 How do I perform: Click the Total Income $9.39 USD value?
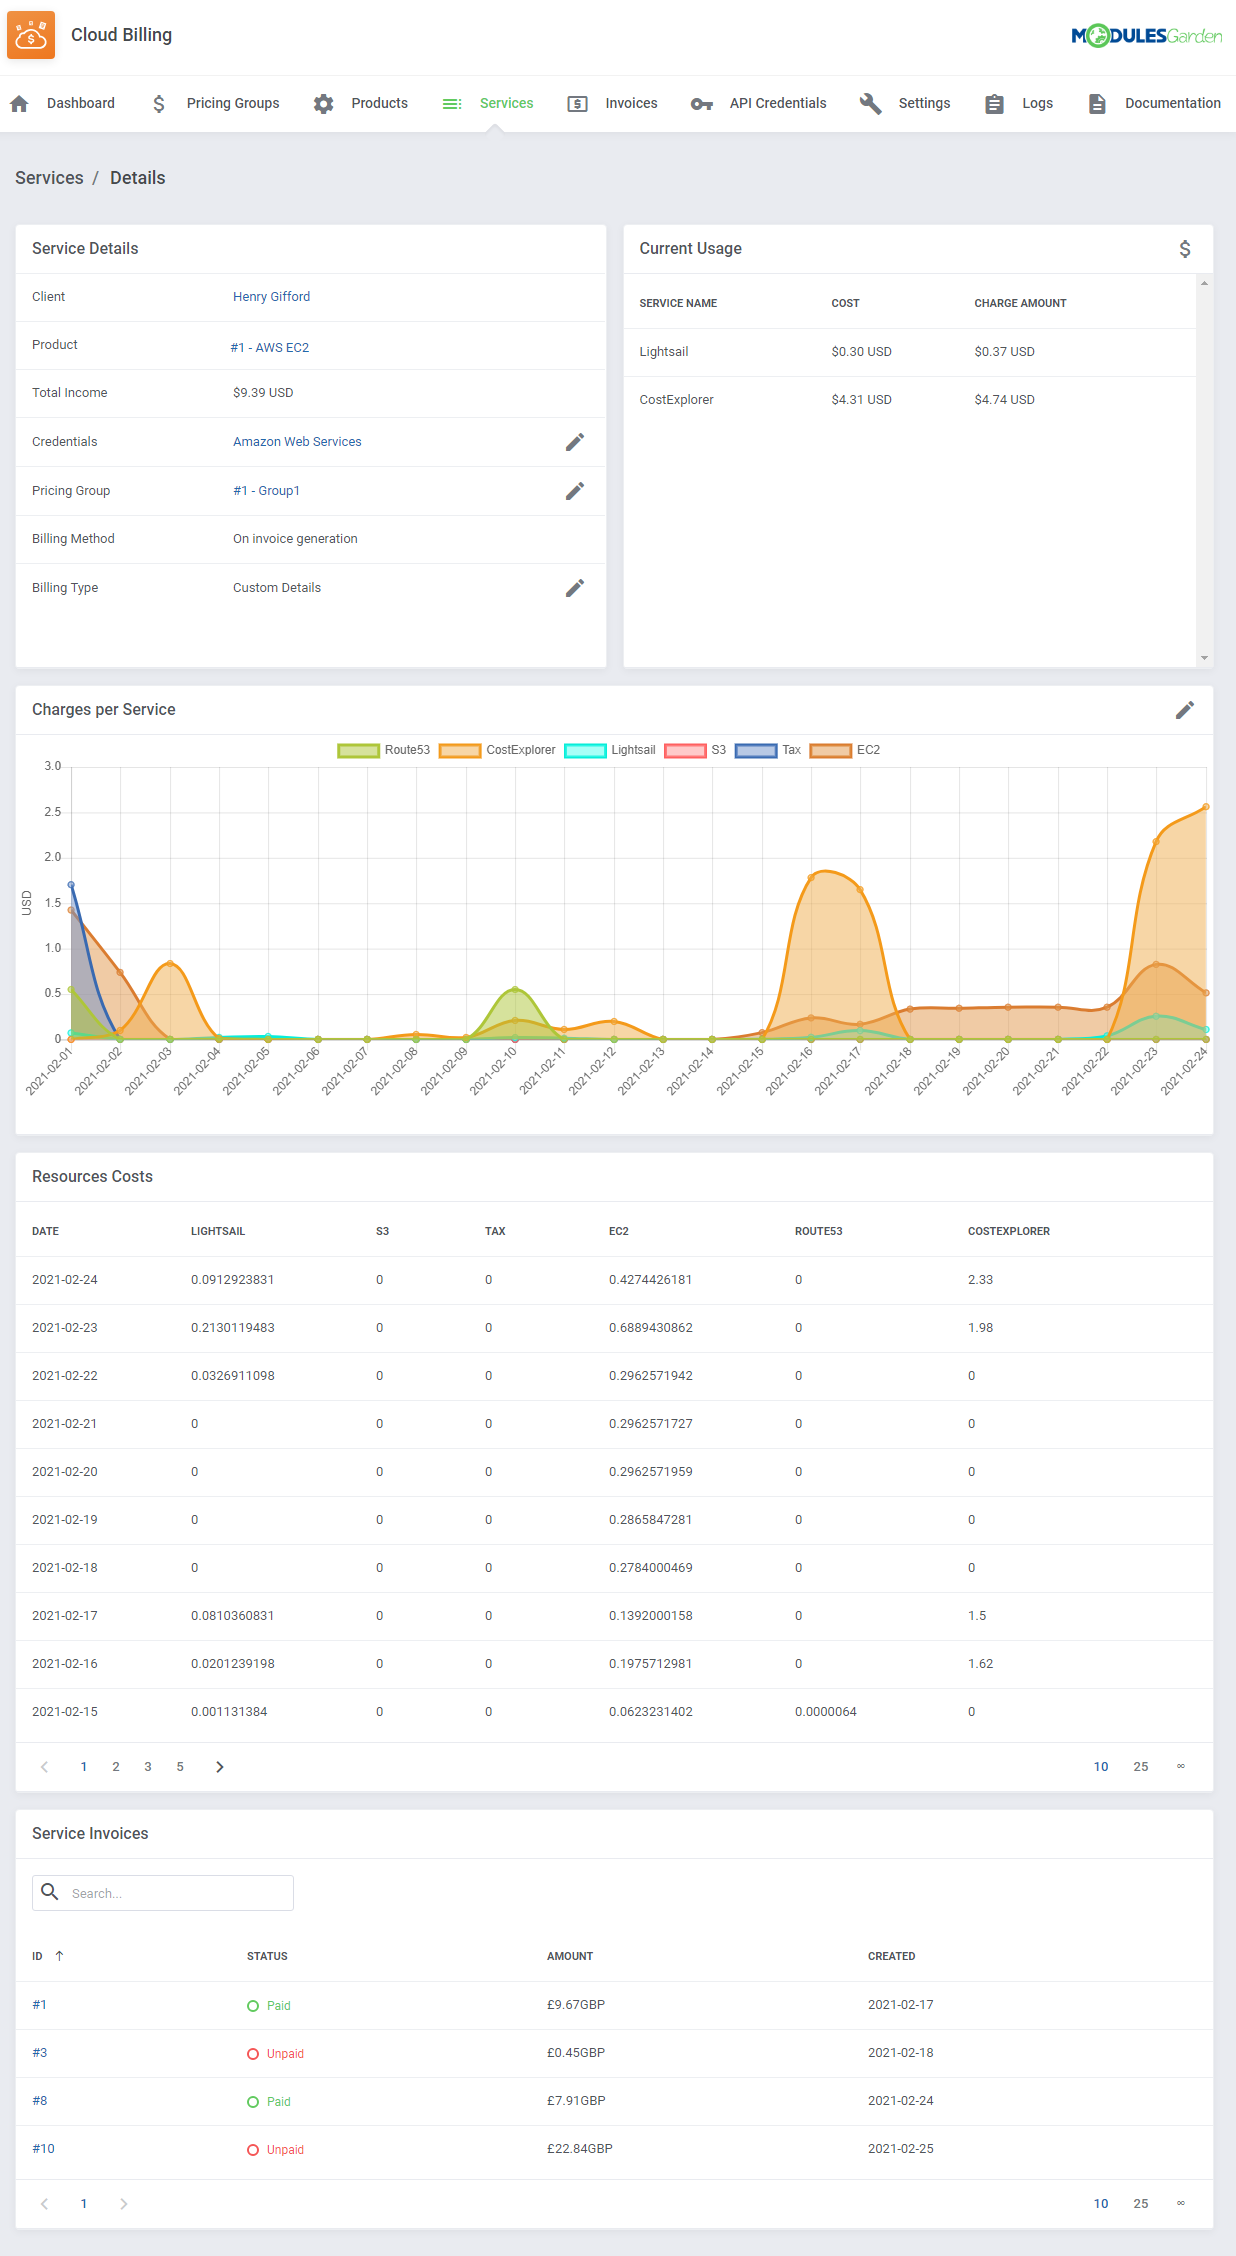pyautogui.click(x=263, y=393)
